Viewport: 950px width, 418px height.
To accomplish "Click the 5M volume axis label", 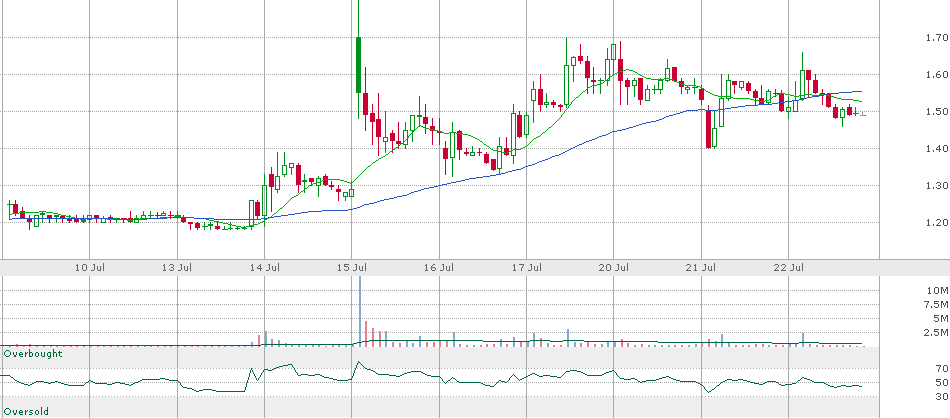I will (x=942, y=319).
